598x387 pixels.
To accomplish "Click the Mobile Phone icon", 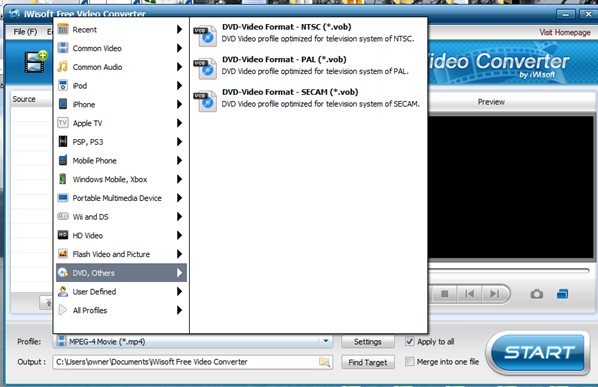I will point(63,160).
